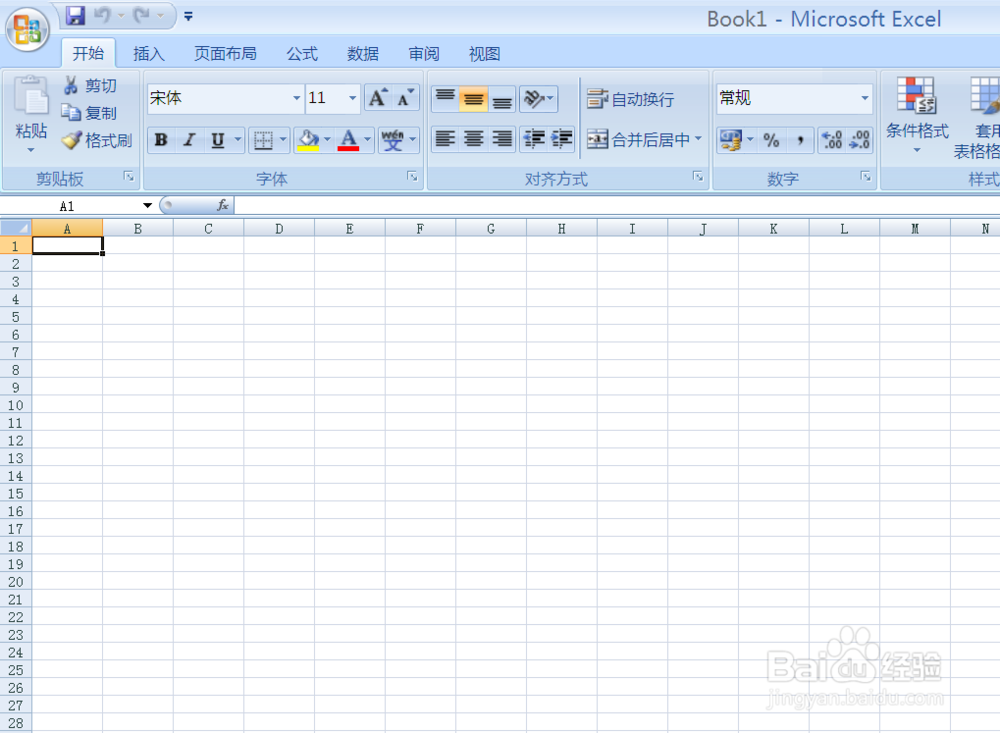Image resolution: width=1000 pixels, height=733 pixels.
Task: Switch to the 插入 tab
Action: (x=149, y=54)
